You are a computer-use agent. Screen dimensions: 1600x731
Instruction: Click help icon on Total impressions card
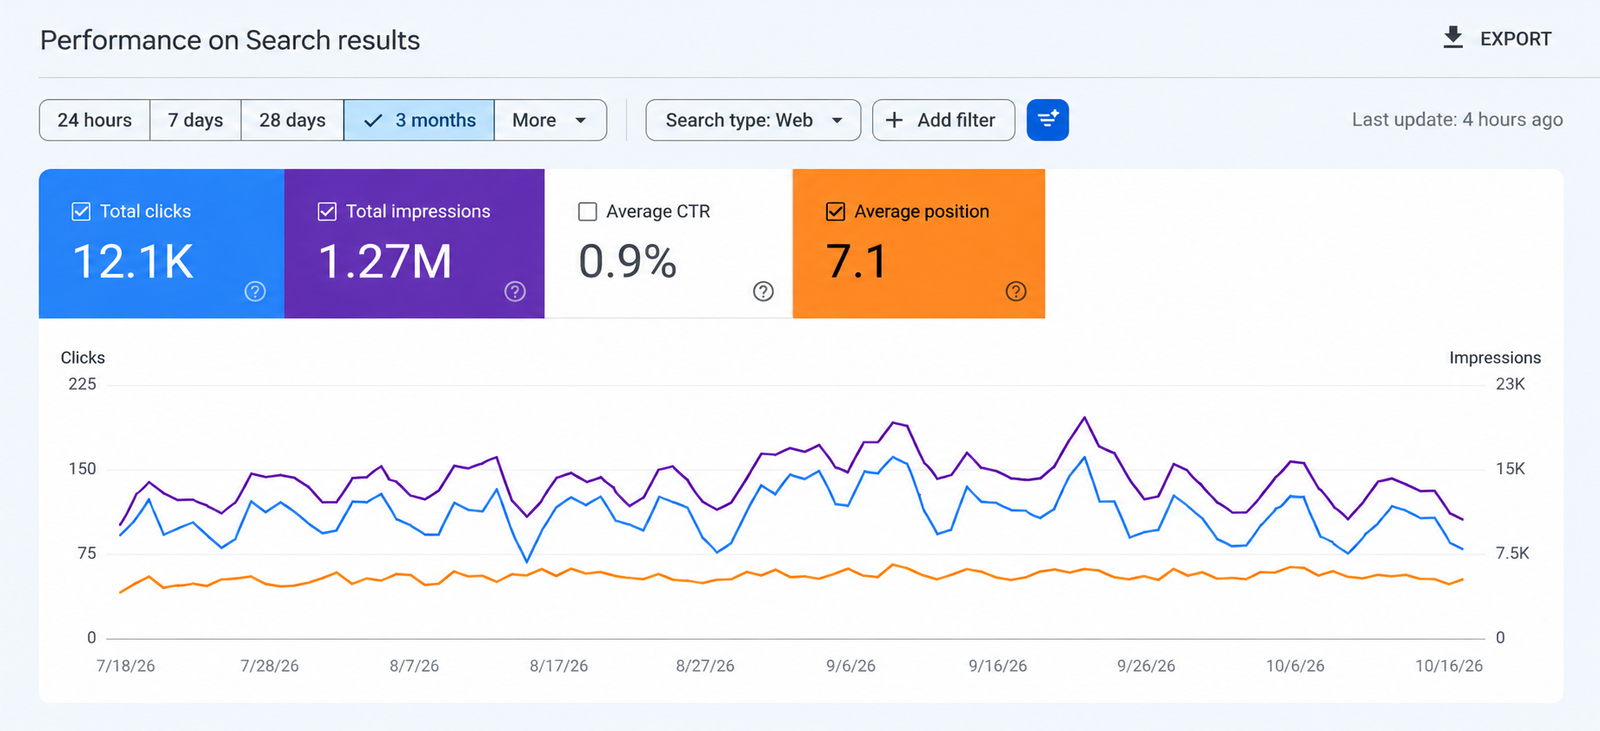coord(515,291)
